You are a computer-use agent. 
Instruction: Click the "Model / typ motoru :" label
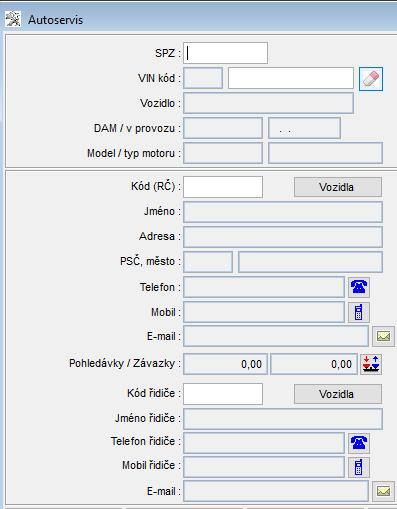(134, 153)
